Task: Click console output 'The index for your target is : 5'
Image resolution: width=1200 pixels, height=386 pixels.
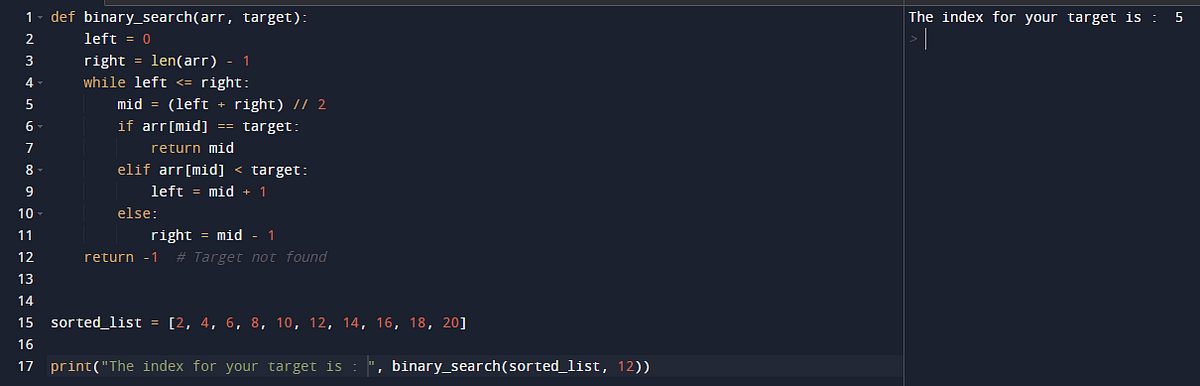Action: tap(1046, 17)
